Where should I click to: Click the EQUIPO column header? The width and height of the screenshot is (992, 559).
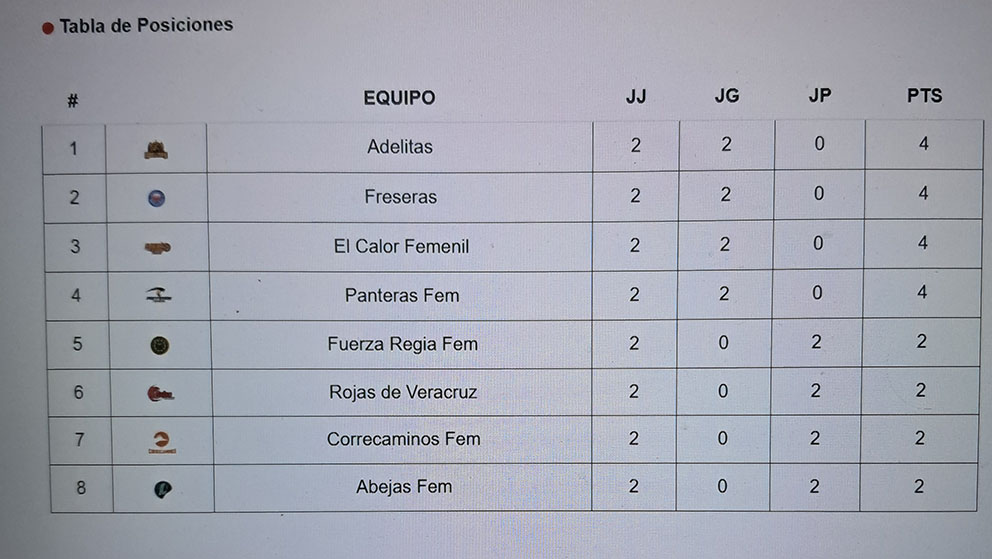(399, 98)
